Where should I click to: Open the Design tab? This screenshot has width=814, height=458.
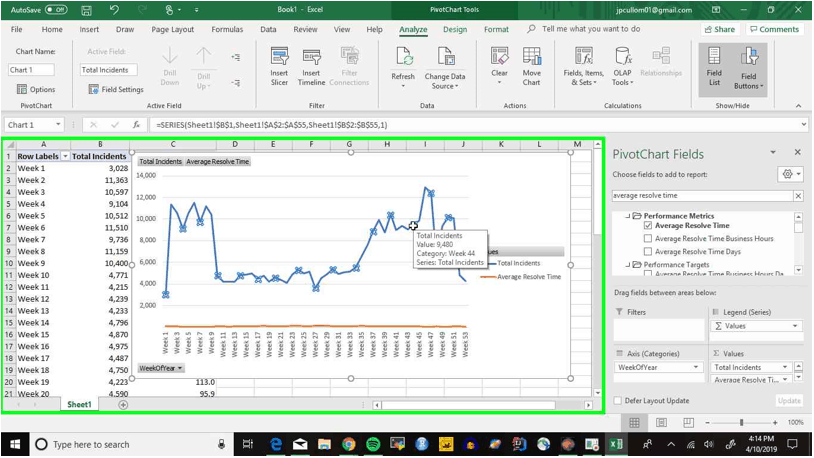455,29
